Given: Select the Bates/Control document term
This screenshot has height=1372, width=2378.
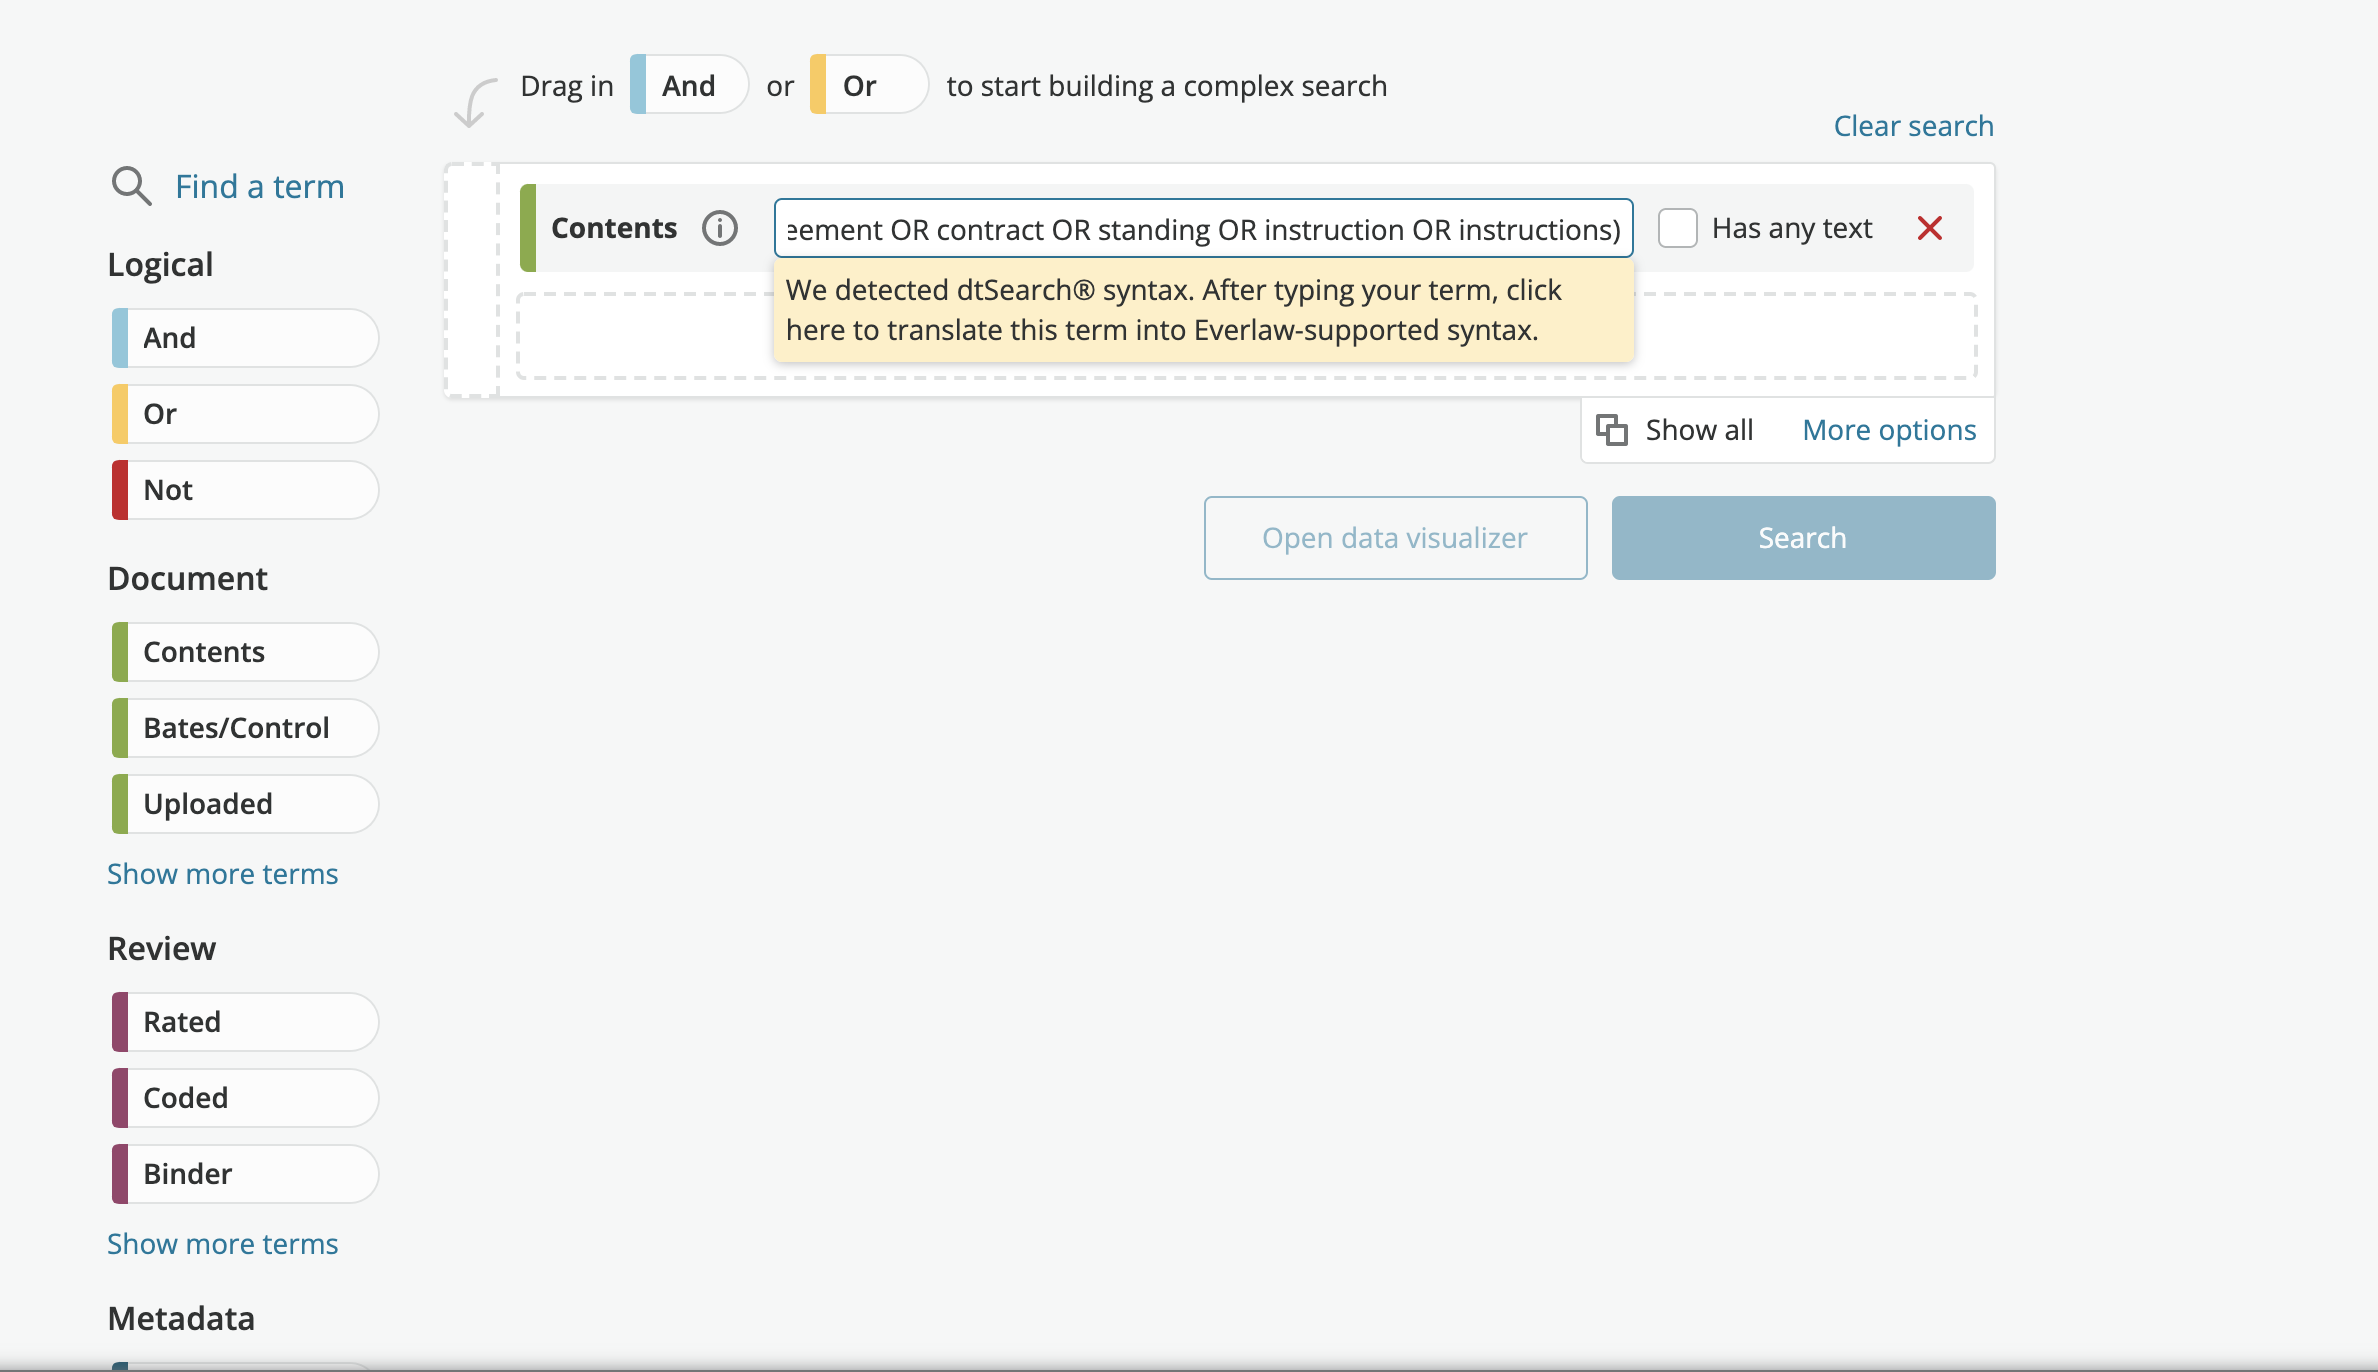Looking at the screenshot, I should click(x=243, y=727).
